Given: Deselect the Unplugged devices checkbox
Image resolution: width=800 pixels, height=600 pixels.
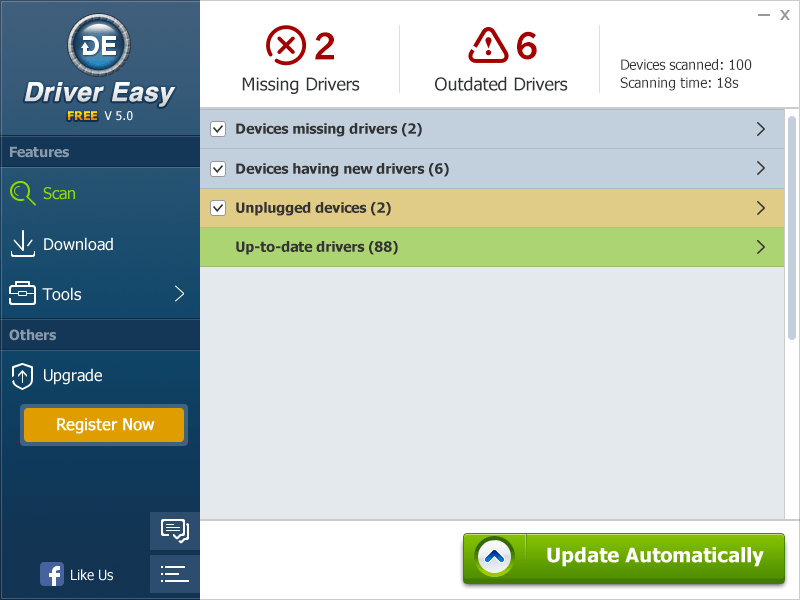Looking at the screenshot, I should point(218,208).
